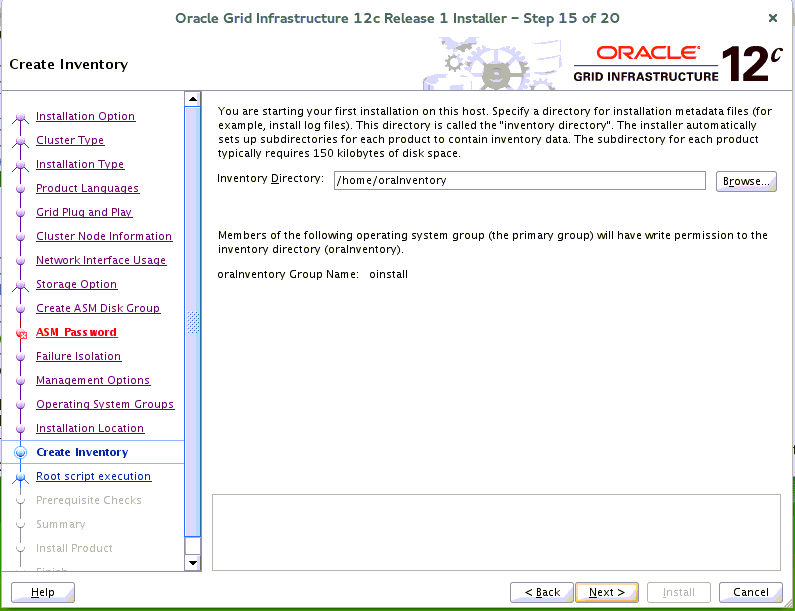The width and height of the screenshot is (795, 611).
Task: Click the Storage Option step node icon
Action: pyautogui.click(x=21, y=285)
